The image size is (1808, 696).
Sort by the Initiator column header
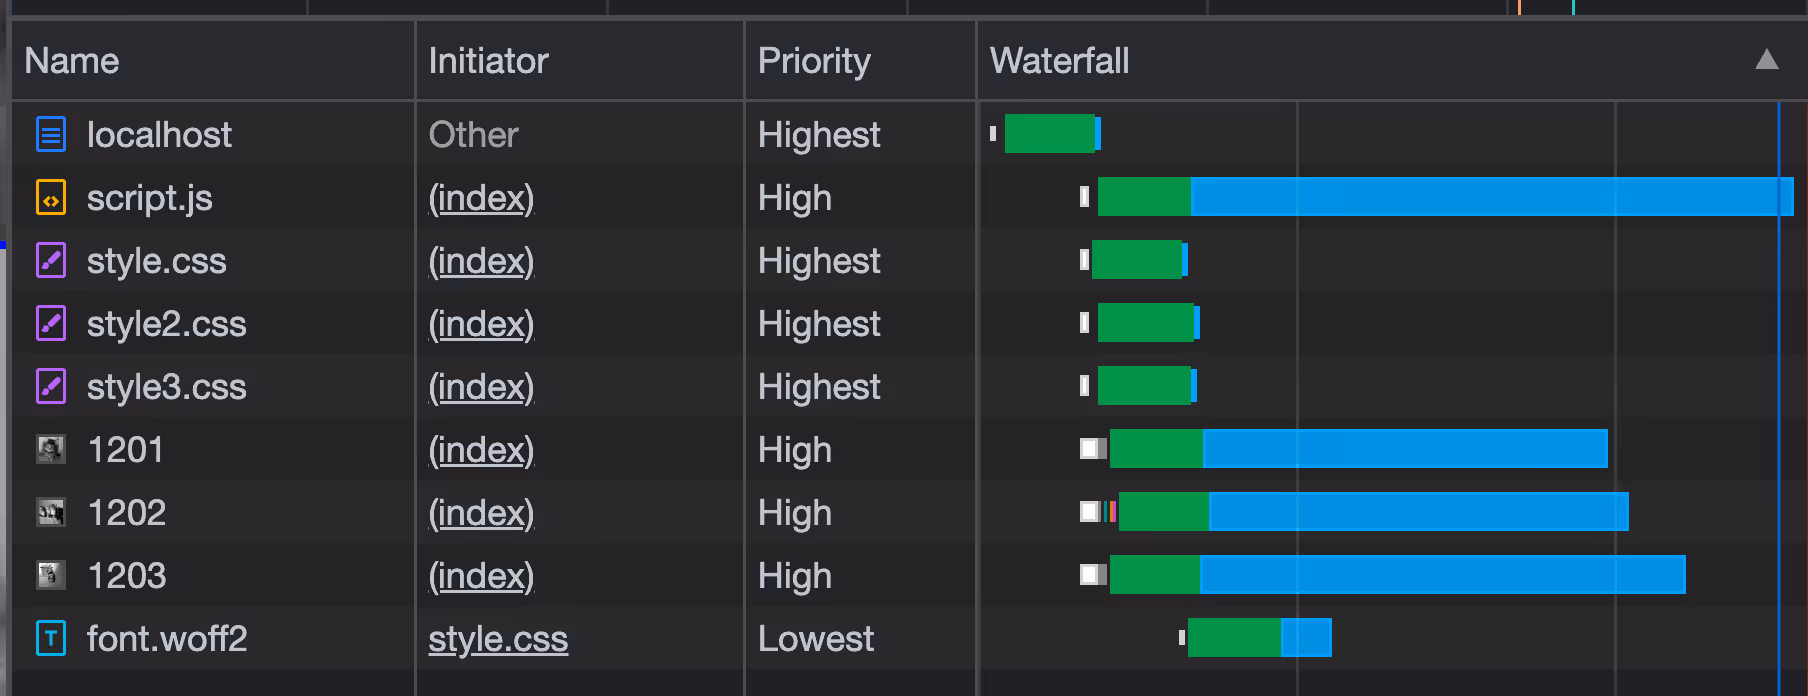[488, 61]
